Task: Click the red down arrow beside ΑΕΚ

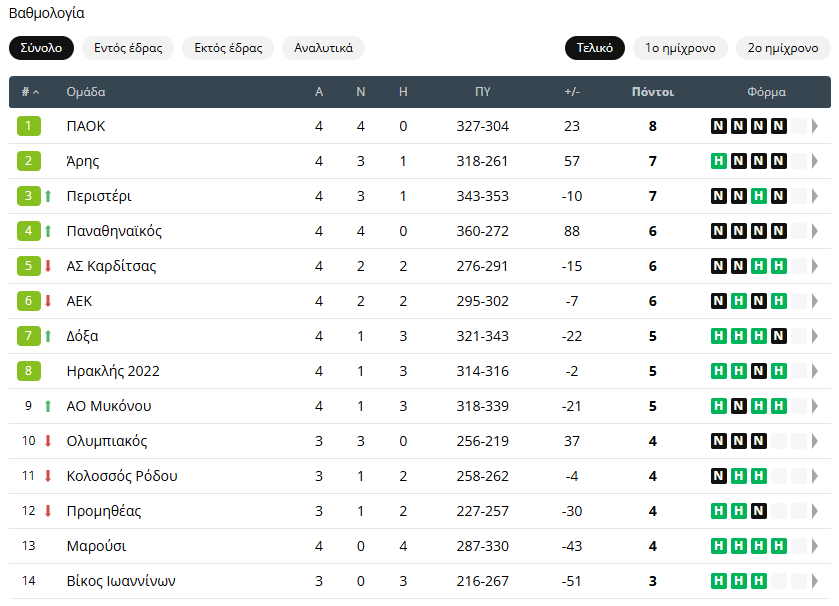Action: (x=48, y=301)
